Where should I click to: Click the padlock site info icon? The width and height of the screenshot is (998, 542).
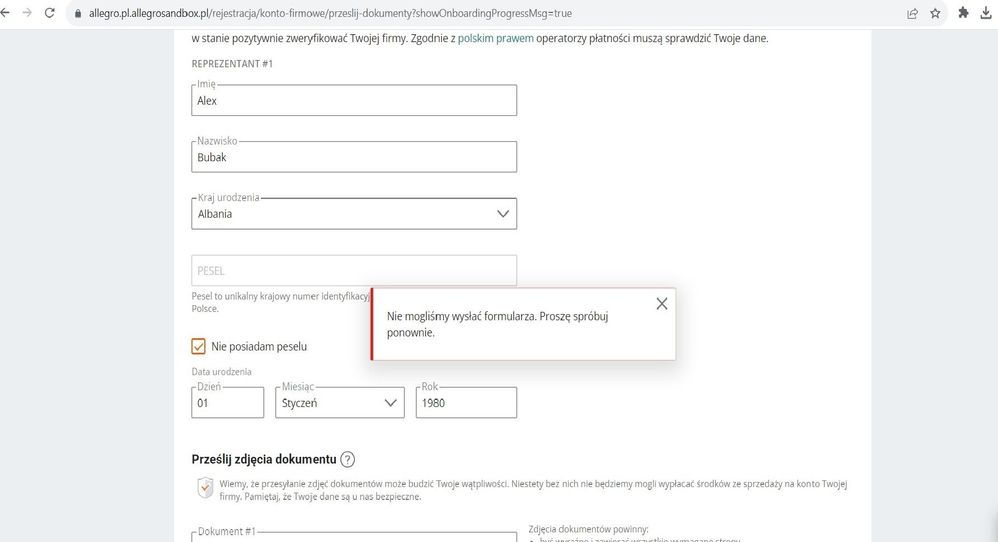[78, 13]
